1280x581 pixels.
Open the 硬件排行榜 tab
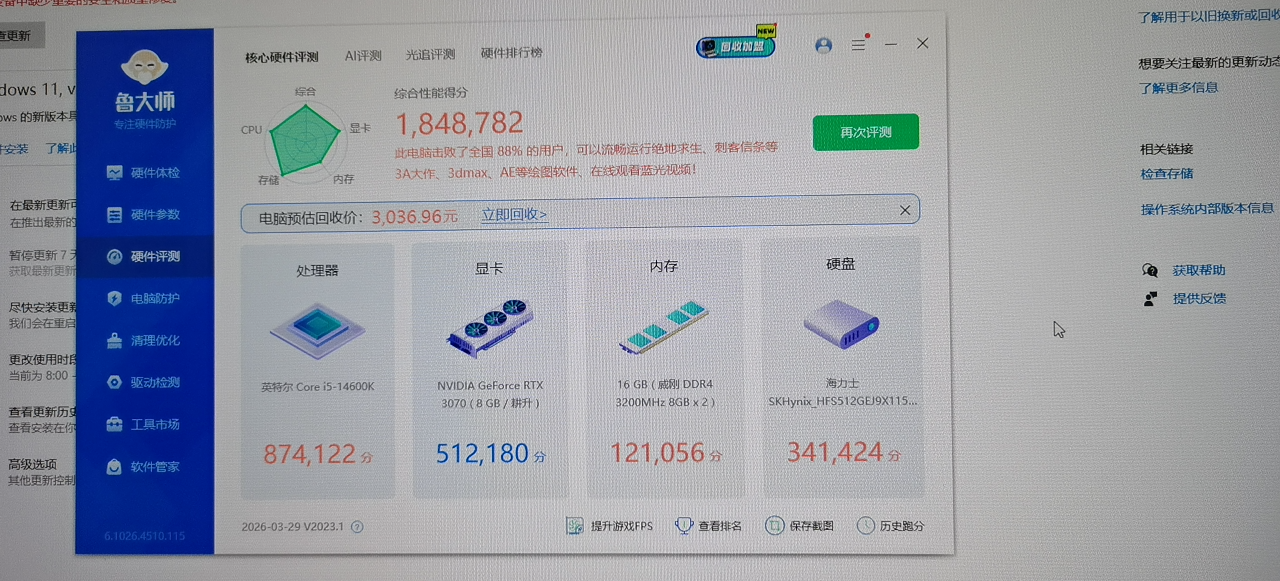point(511,53)
